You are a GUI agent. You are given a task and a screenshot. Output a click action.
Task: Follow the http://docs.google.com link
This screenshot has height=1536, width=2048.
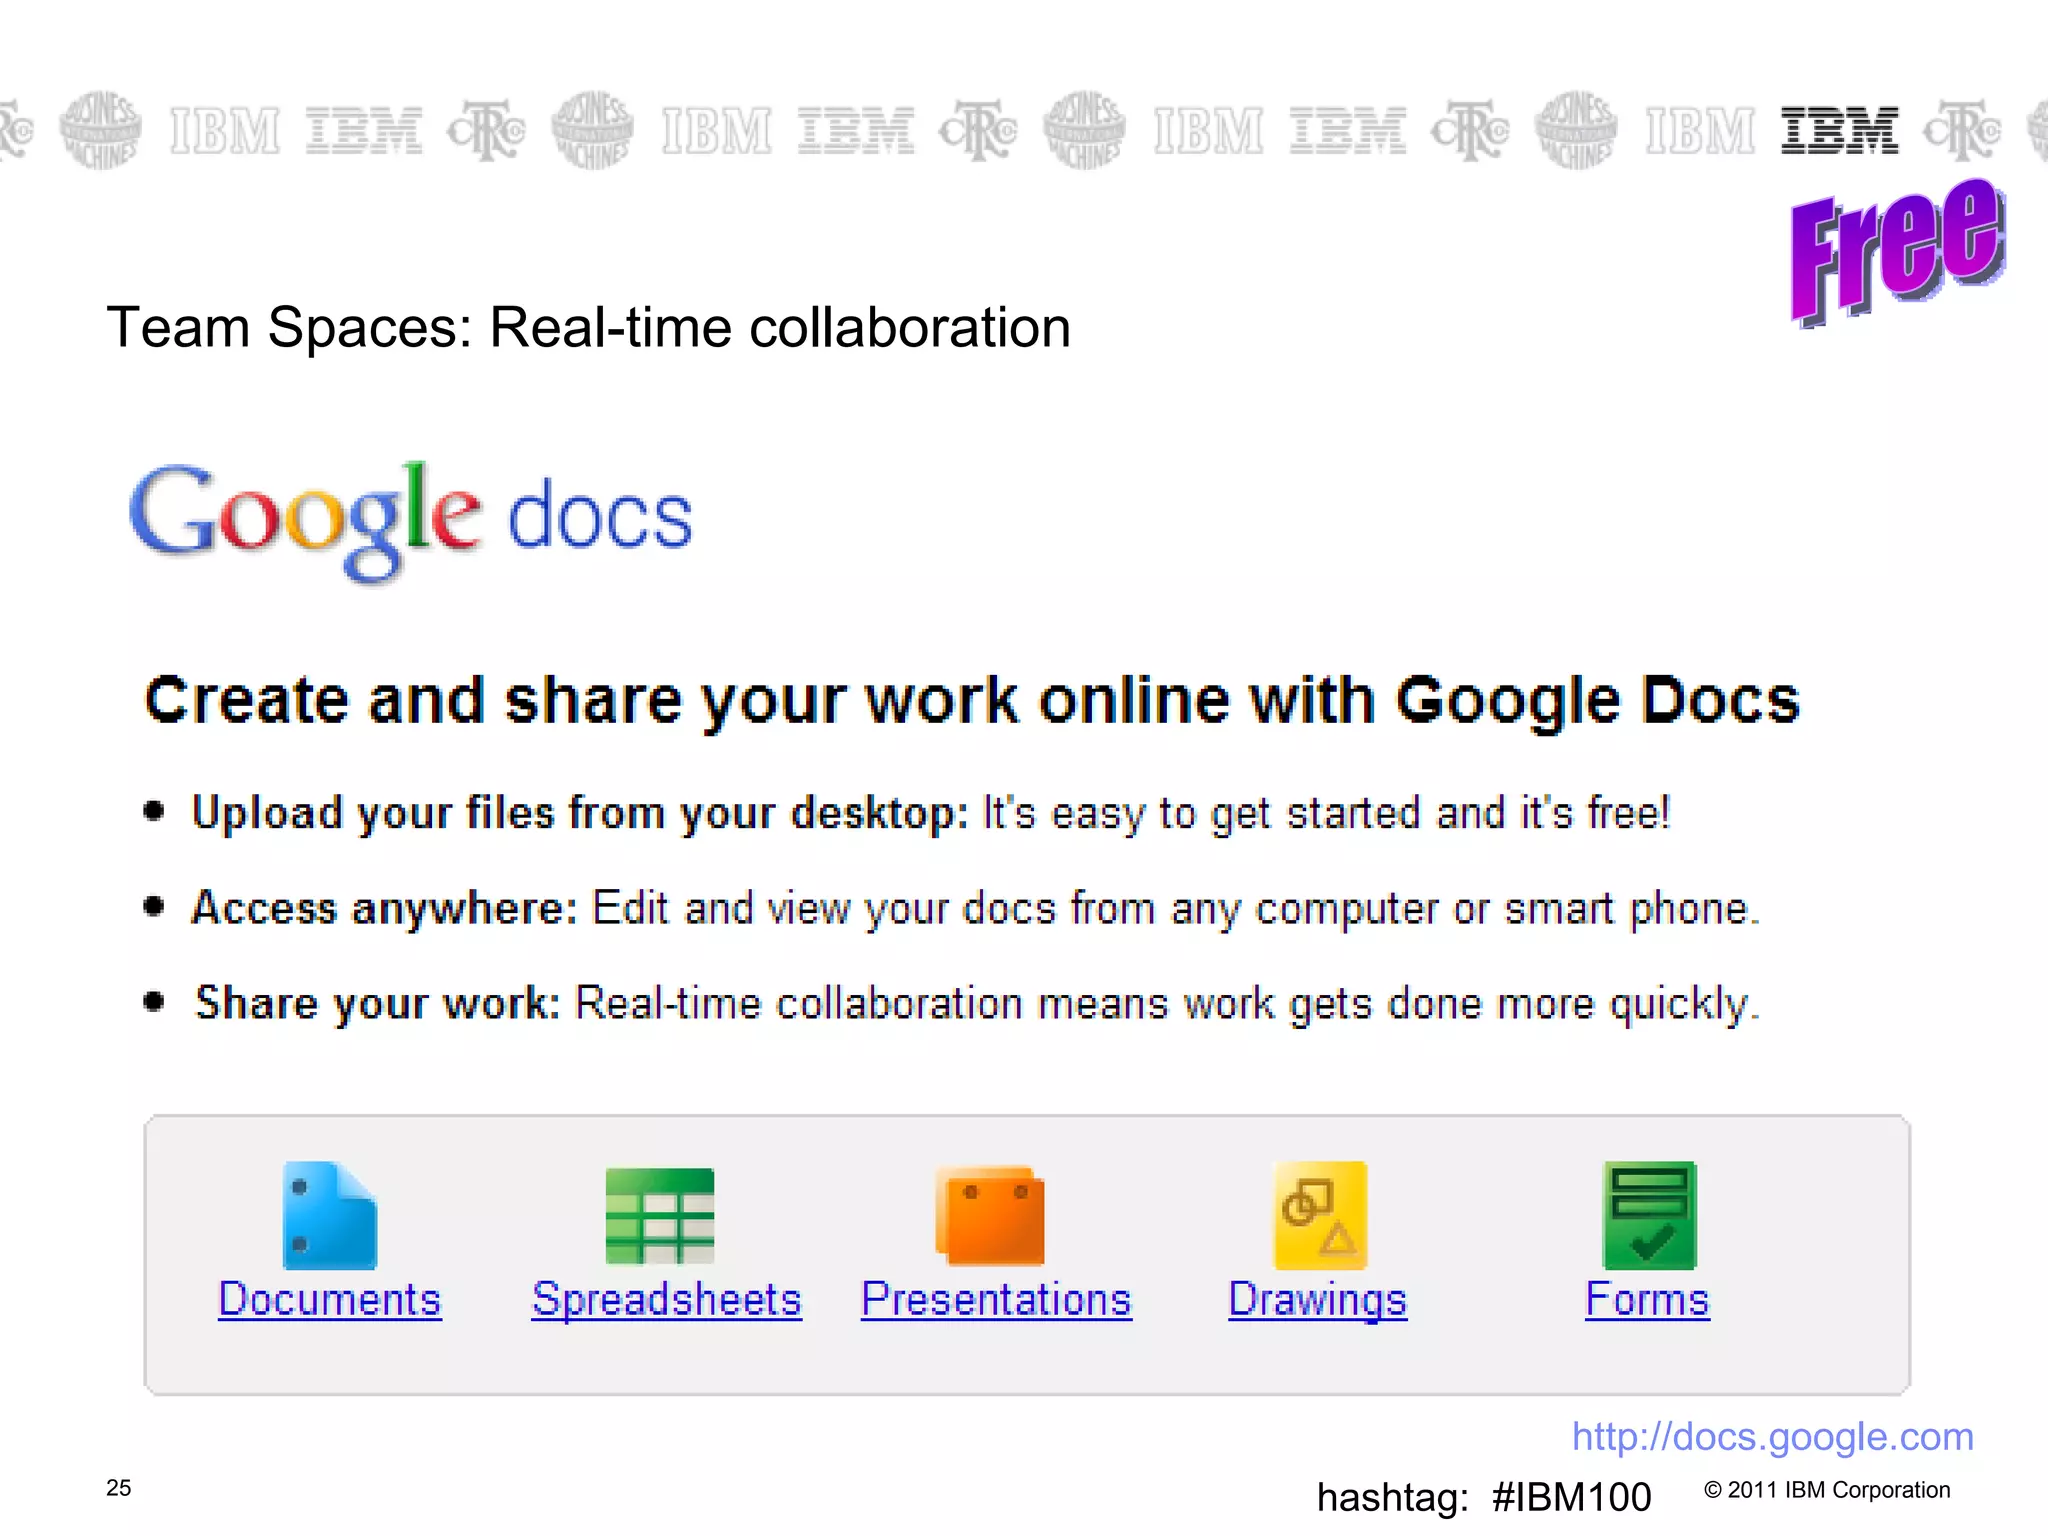[1773, 1437]
